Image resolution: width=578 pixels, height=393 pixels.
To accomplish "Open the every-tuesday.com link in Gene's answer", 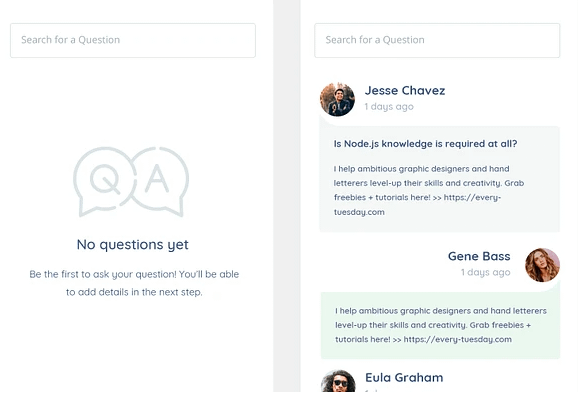I will pos(457,340).
